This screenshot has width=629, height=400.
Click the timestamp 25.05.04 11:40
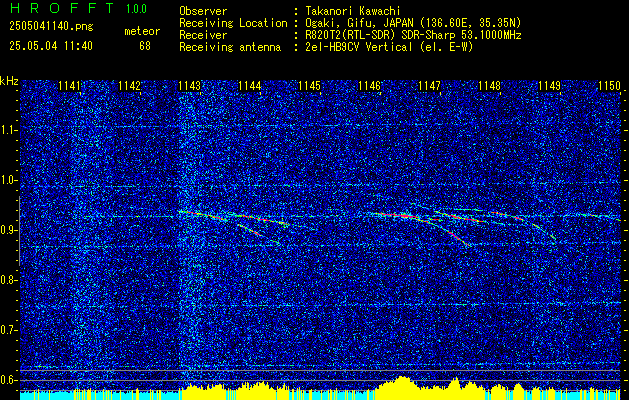[51, 46]
